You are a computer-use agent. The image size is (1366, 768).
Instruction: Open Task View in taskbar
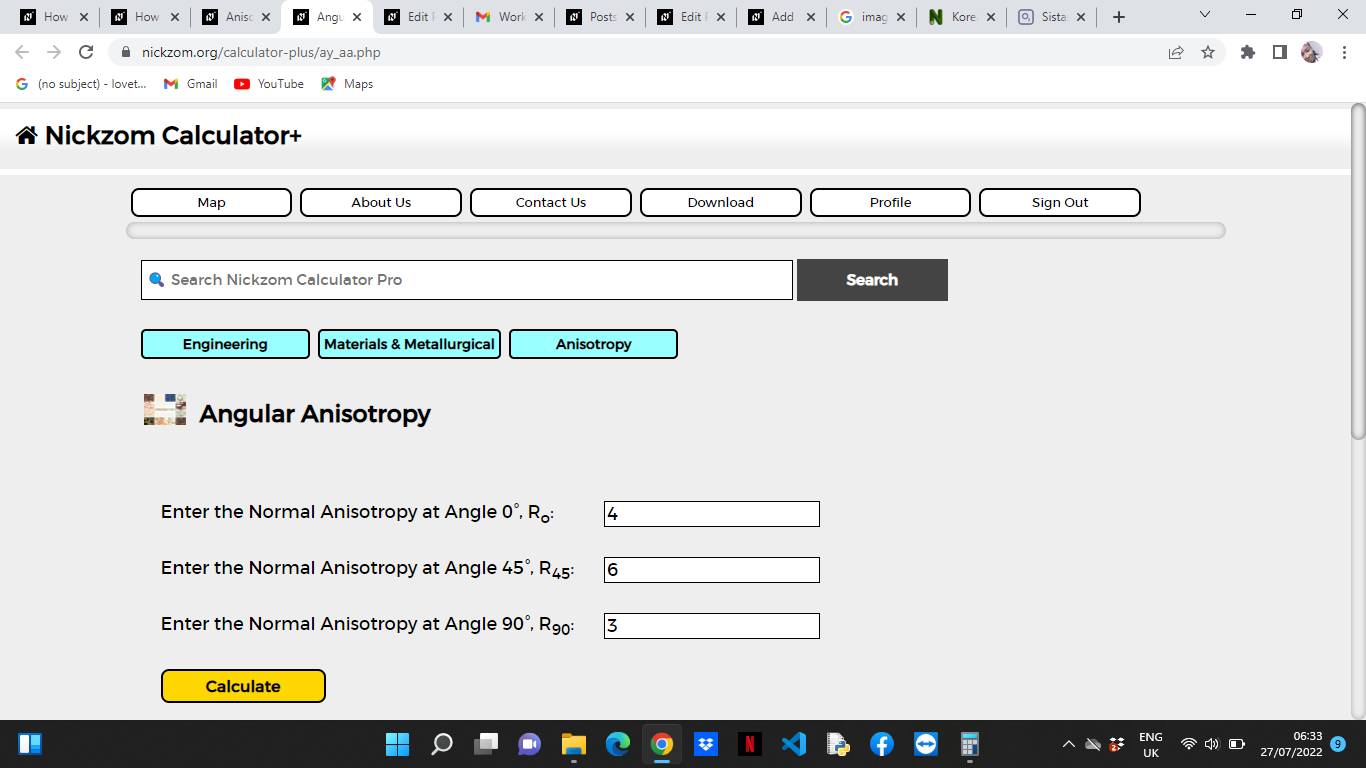coord(486,744)
